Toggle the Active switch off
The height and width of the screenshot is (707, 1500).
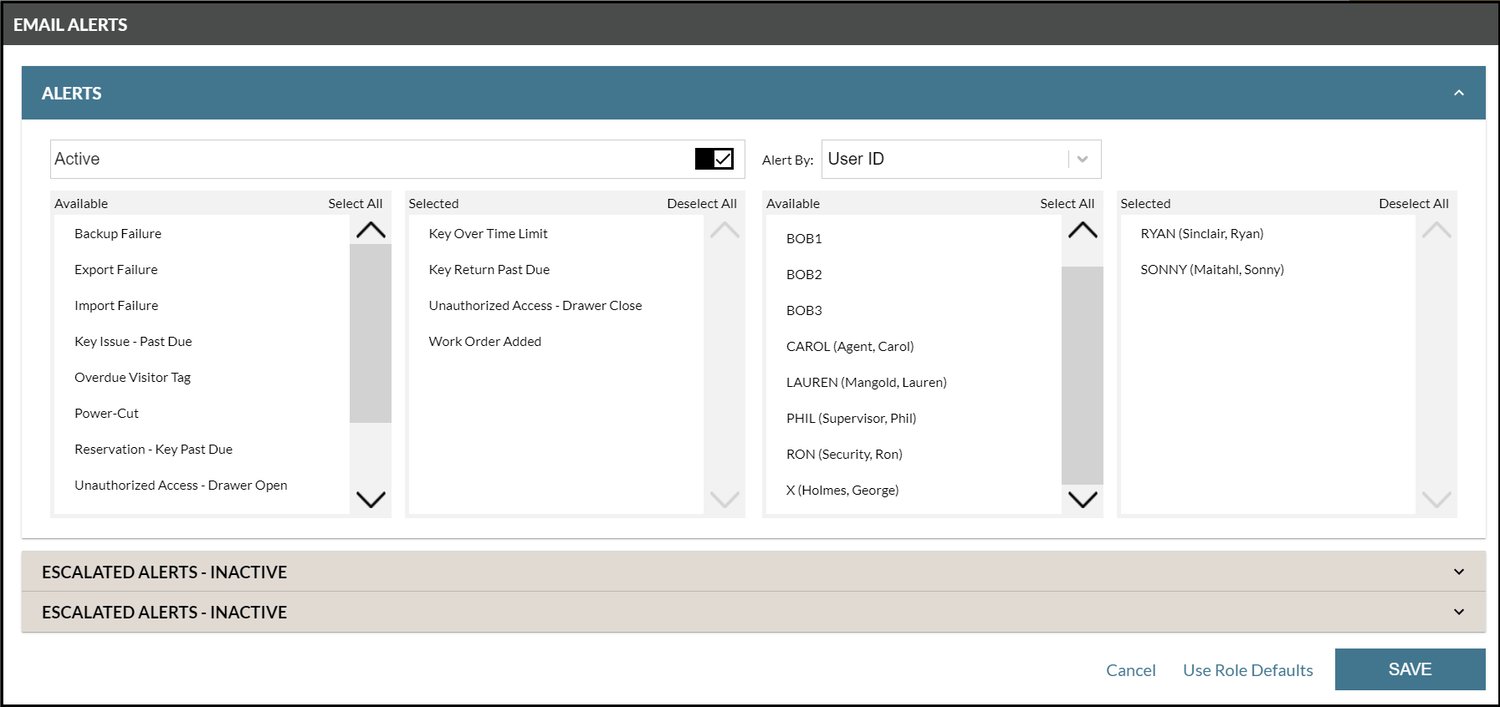click(716, 157)
